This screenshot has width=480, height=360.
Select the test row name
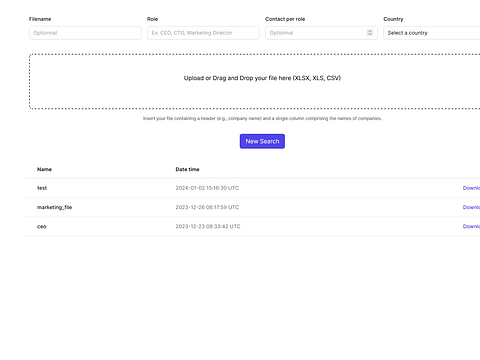42,188
